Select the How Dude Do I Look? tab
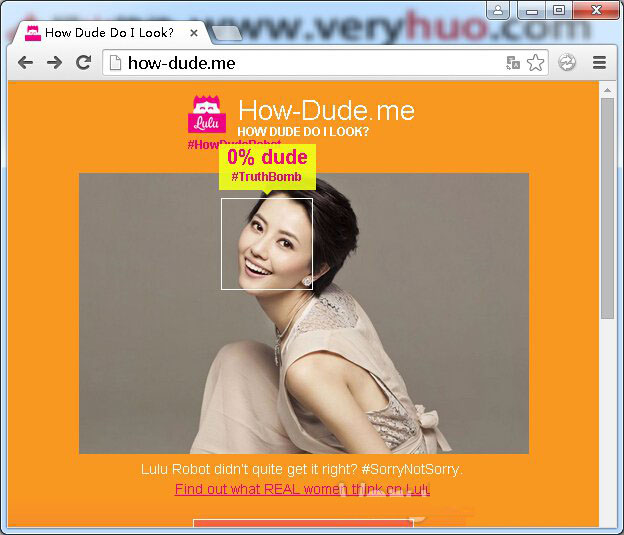 click(x=109, y=33)
